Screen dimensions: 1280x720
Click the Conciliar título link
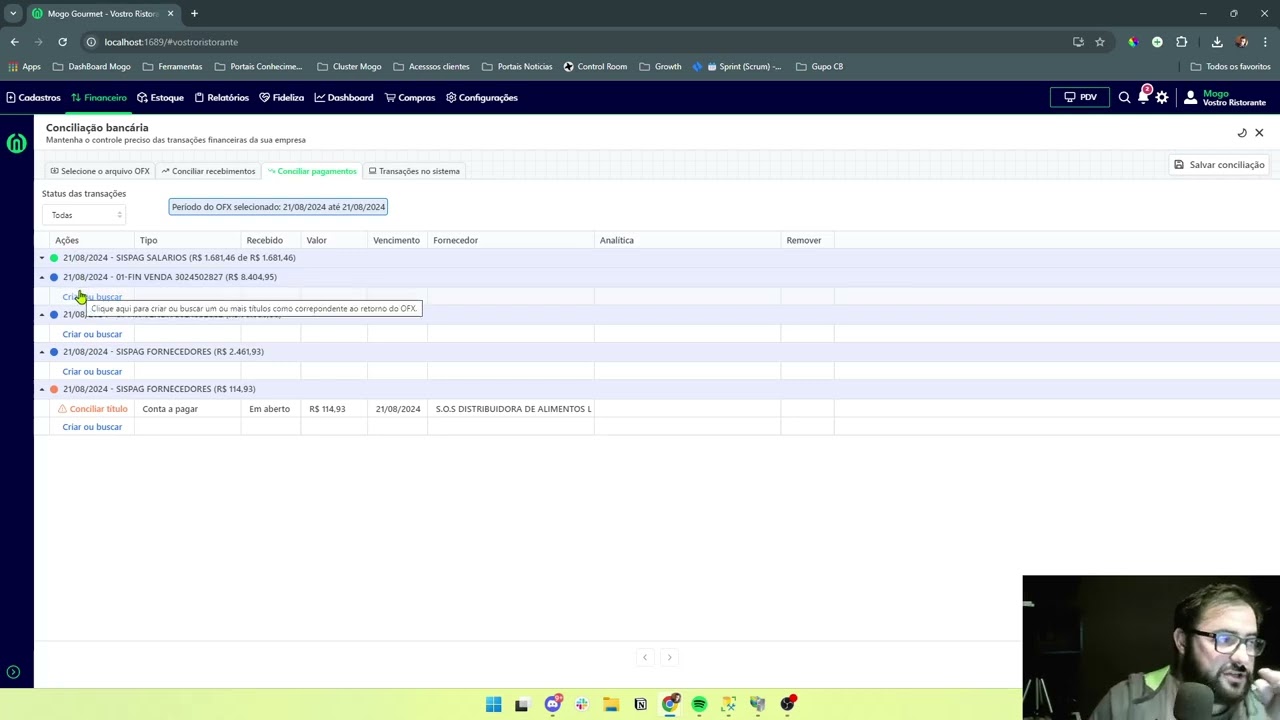[x=93, y=409]
